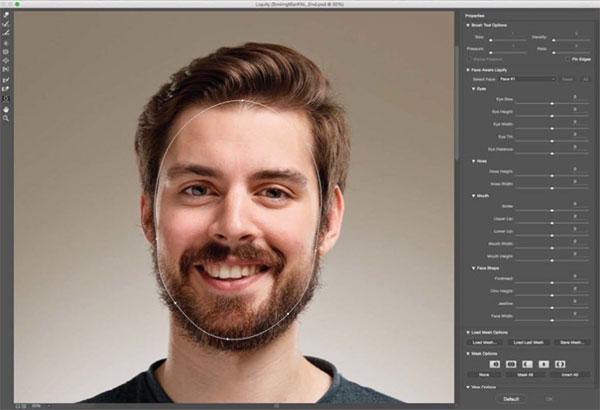This screenshot has height=410, width=600.
Task: Collapse the Face Shape group
Action: pos(474,268)
